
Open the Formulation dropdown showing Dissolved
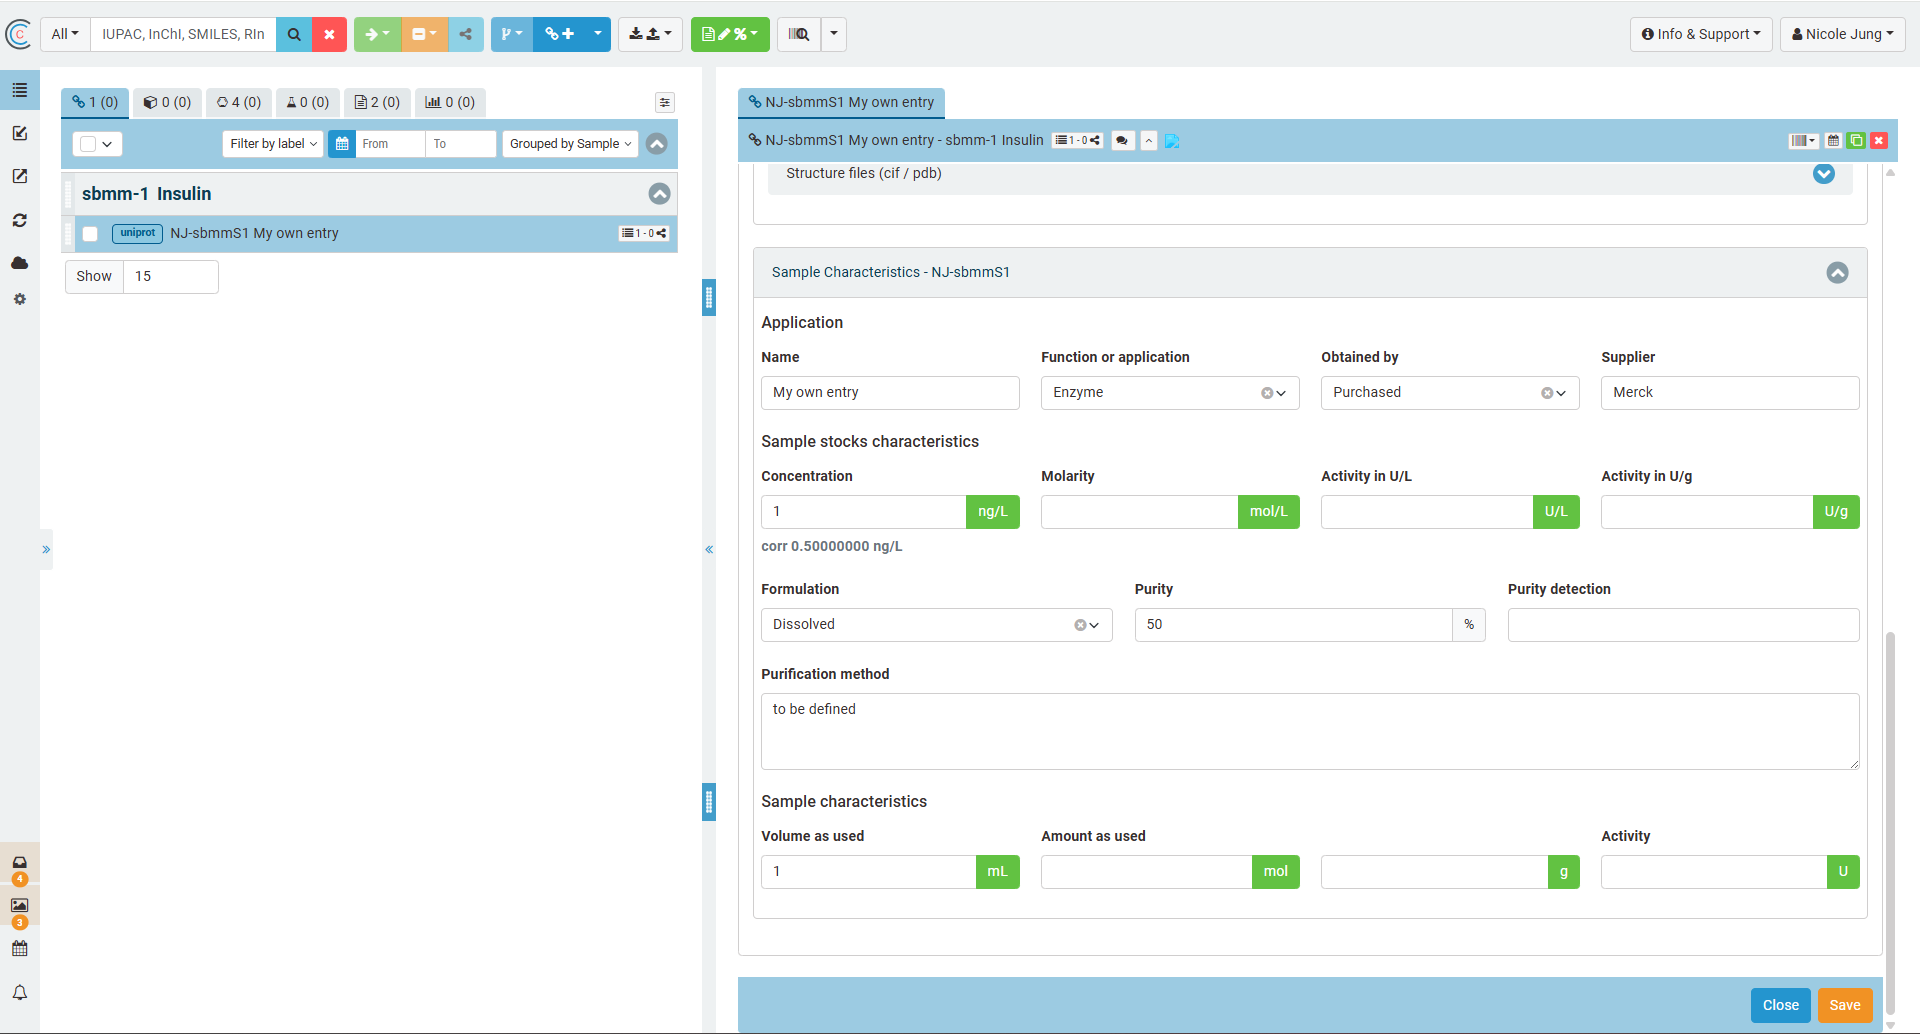pyautogui.click(x=936, y=625)
